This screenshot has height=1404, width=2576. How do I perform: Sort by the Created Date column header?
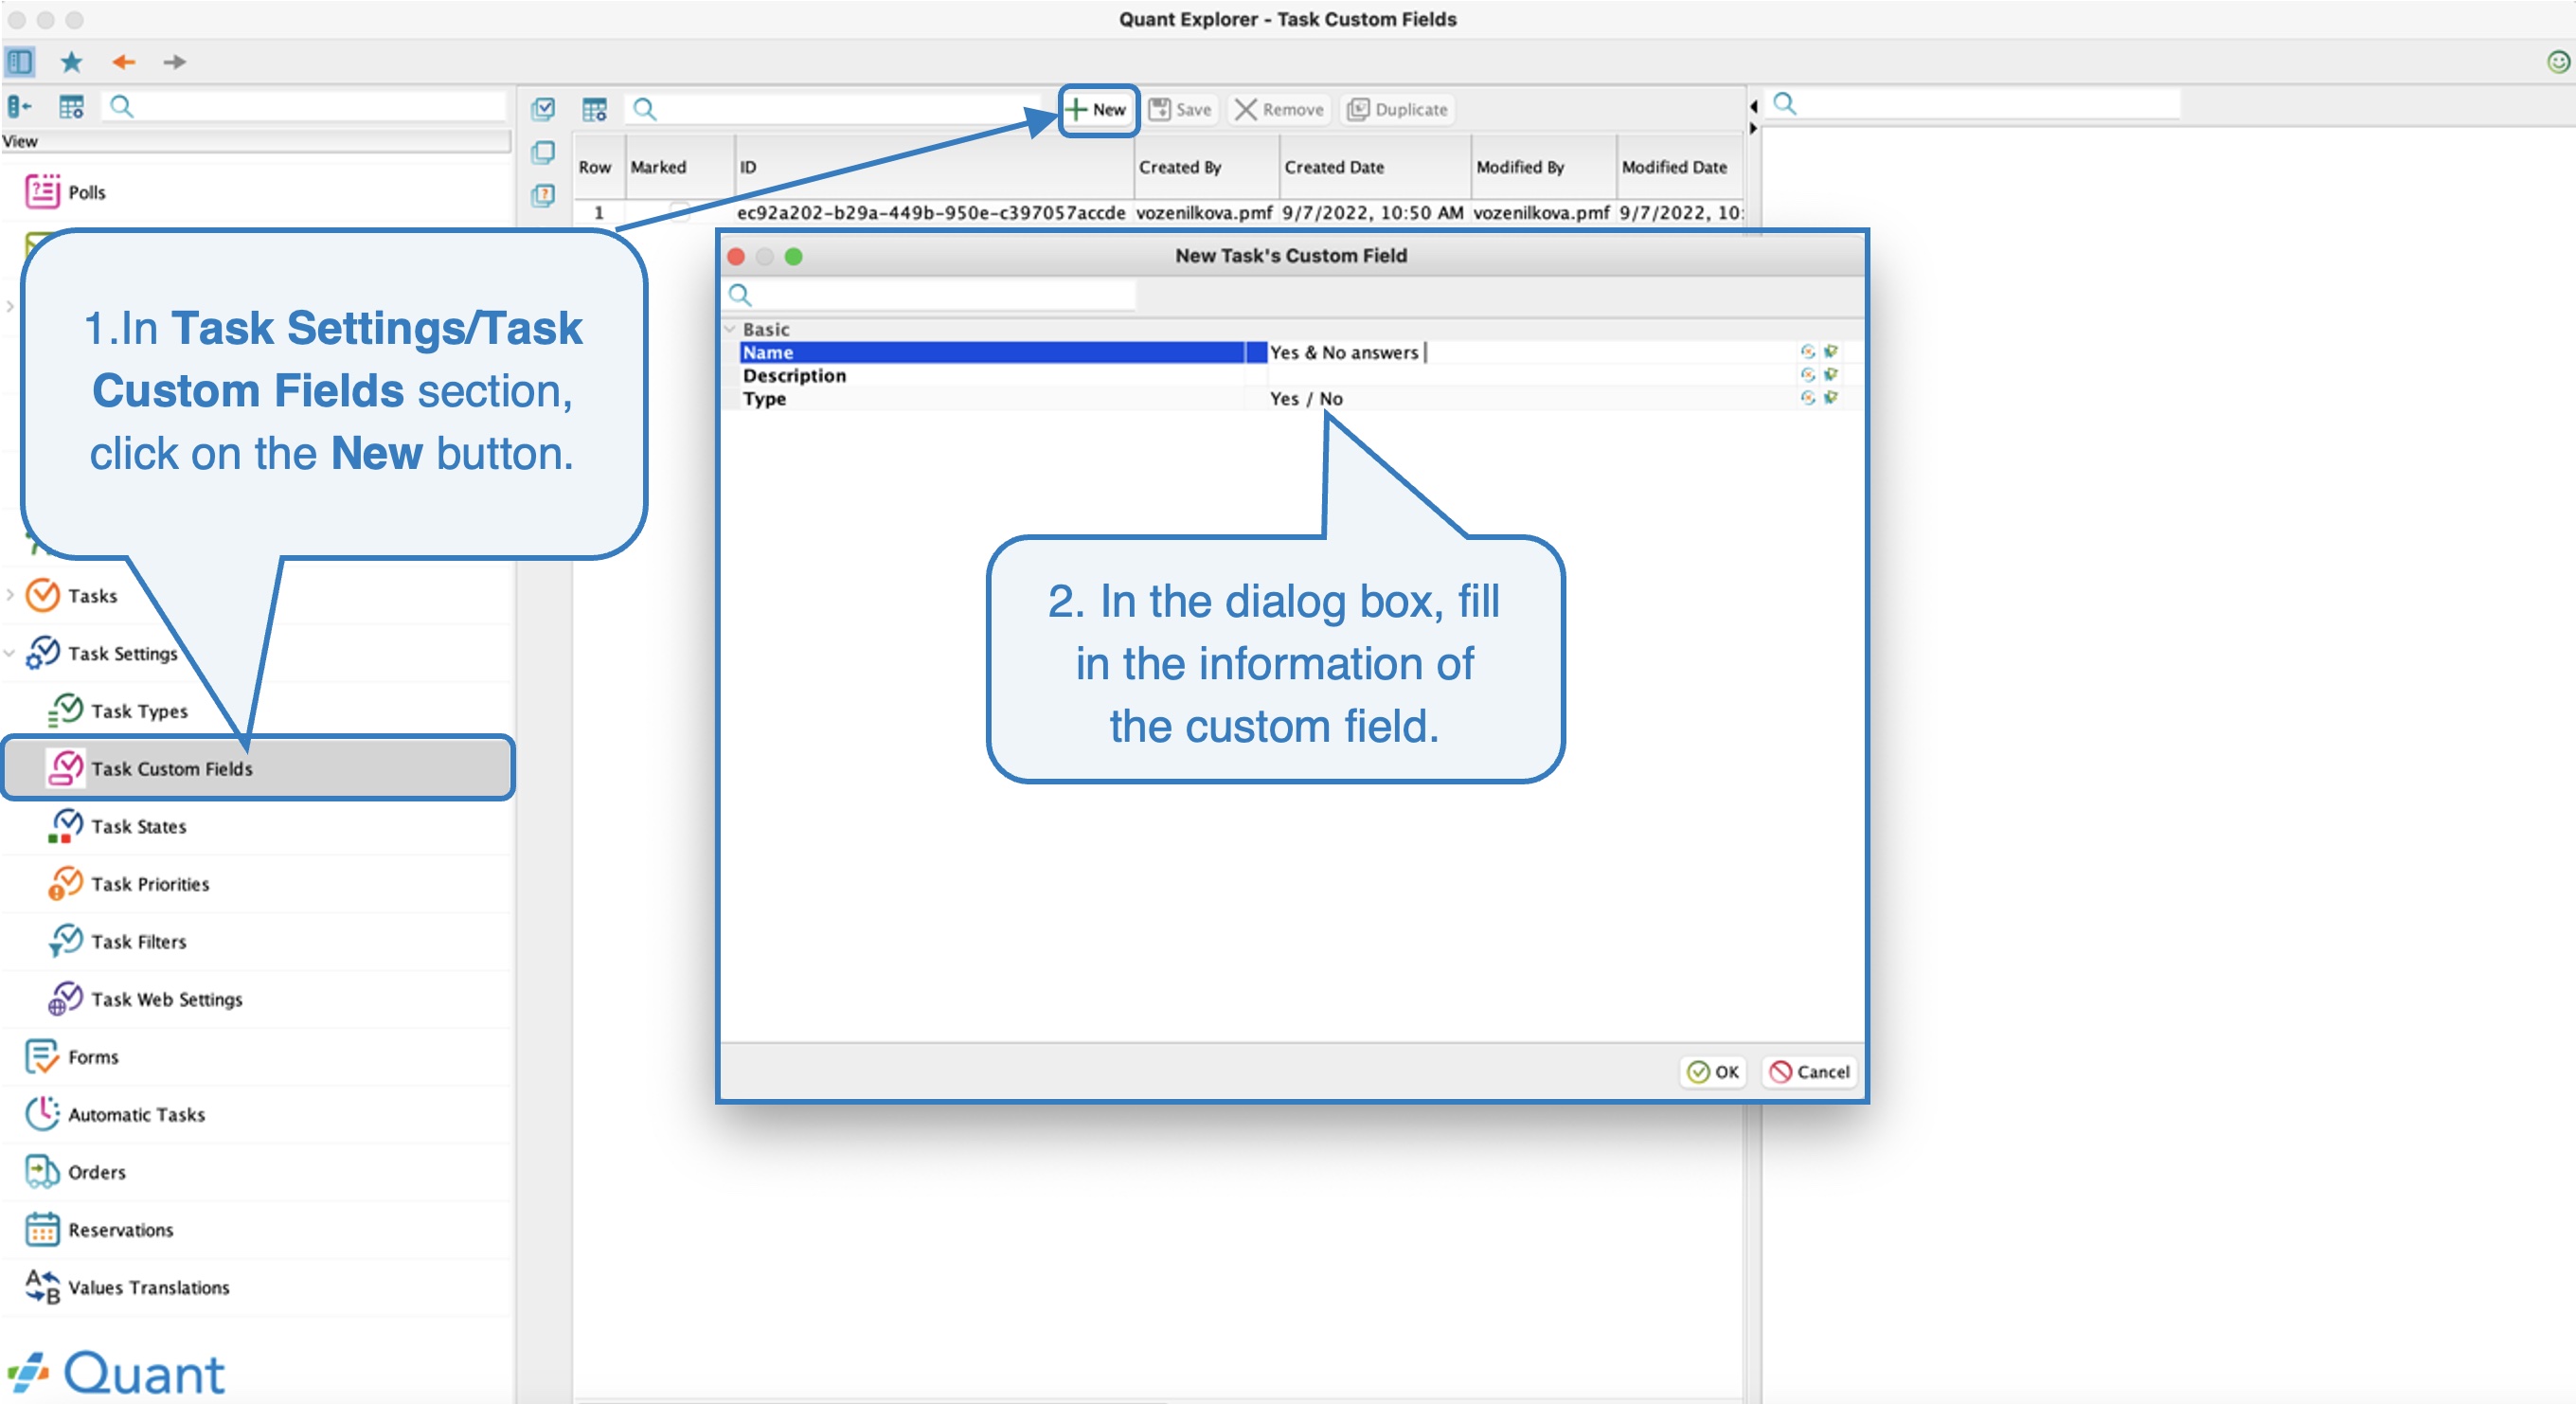coord(1375,167)
